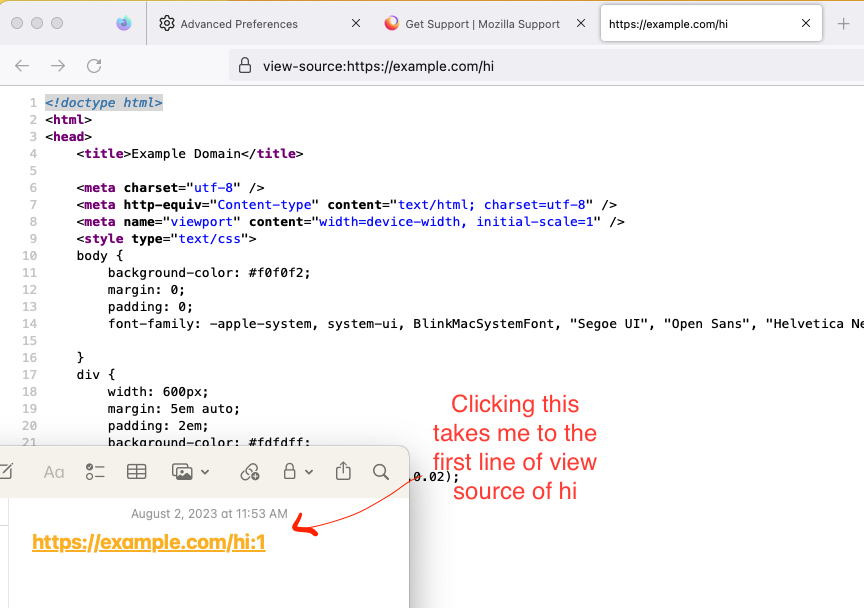Close the Get Support Mozilla Support tab
Image resolution: width=864 pixels, height=608 pixels.
click(x=581, y=23)
